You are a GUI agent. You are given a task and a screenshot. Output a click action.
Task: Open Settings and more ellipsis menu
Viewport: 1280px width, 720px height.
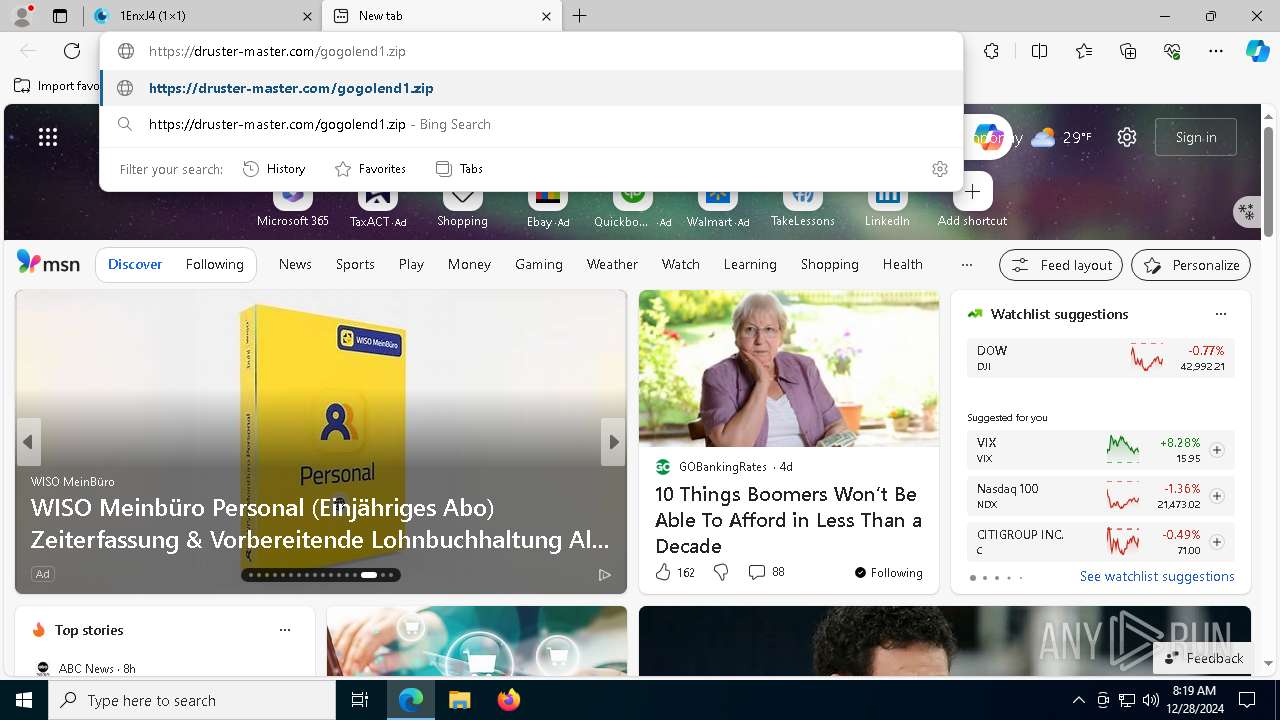point(1216,51)
